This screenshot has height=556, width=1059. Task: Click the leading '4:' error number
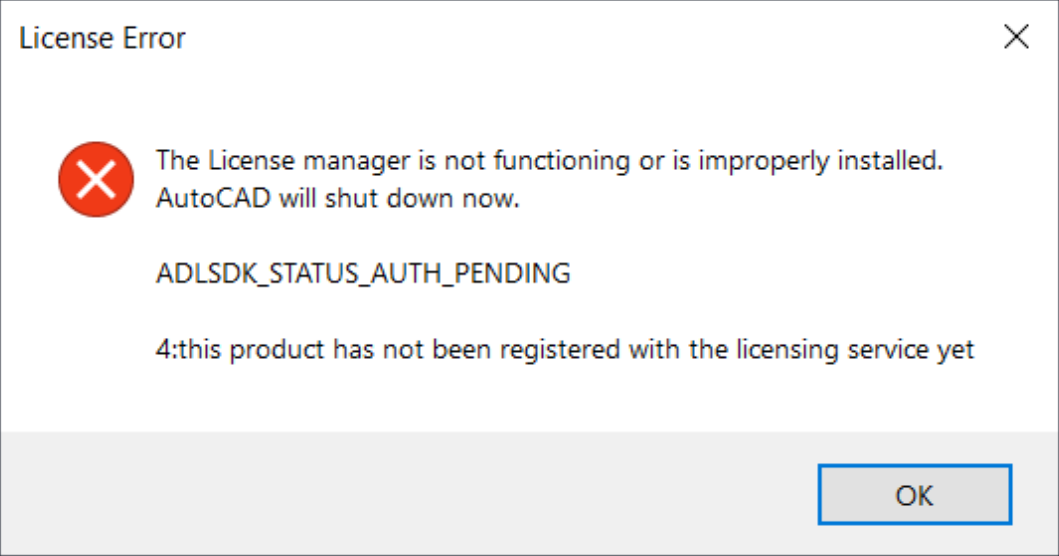[166, 350]
